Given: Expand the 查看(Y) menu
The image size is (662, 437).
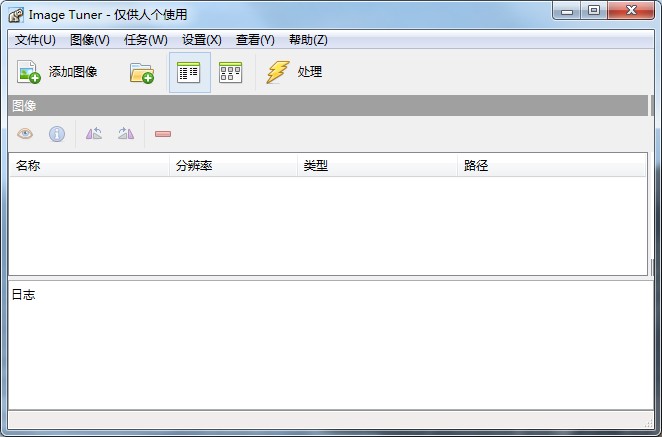Looking at the screenshot, I should 255,40.
